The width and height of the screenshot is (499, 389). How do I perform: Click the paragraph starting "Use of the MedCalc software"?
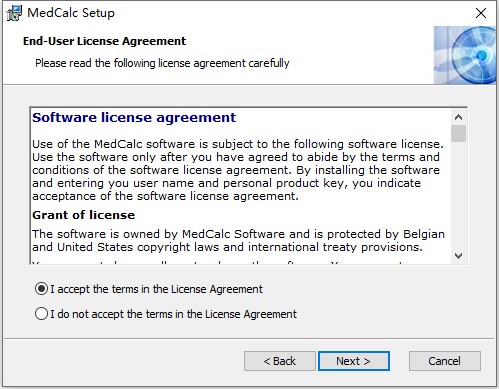click(x=238, y=170)
